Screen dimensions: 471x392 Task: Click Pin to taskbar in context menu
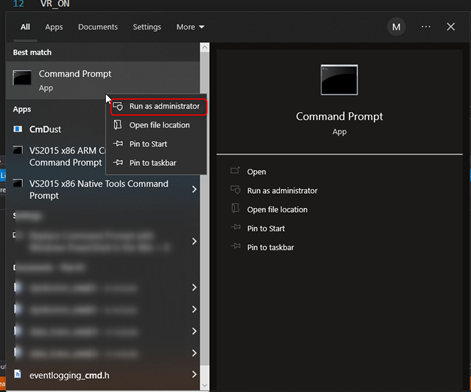(156, 163)
